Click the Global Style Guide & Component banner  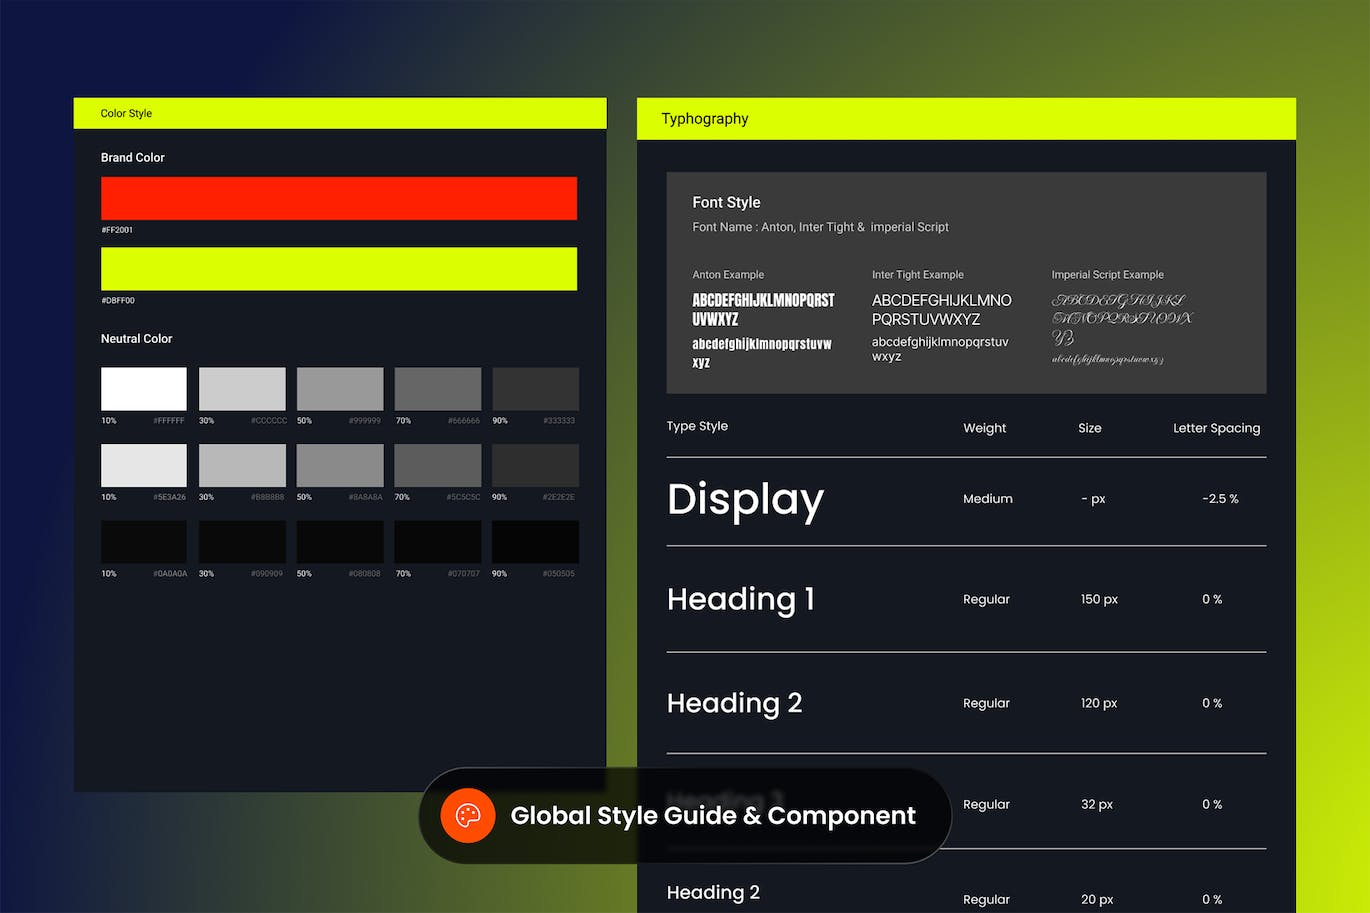[x=685, y=815]
